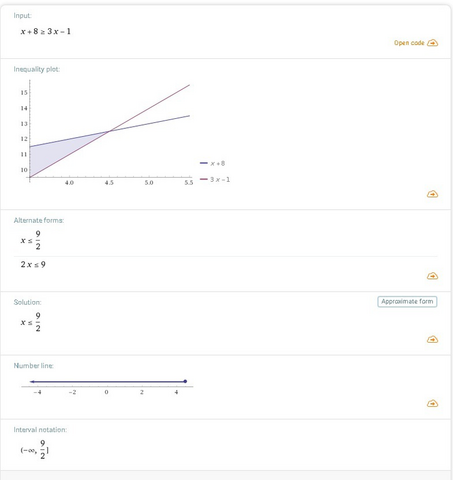
Task: Click the intersection point of the two plotted lines
Action: (109, 131)
